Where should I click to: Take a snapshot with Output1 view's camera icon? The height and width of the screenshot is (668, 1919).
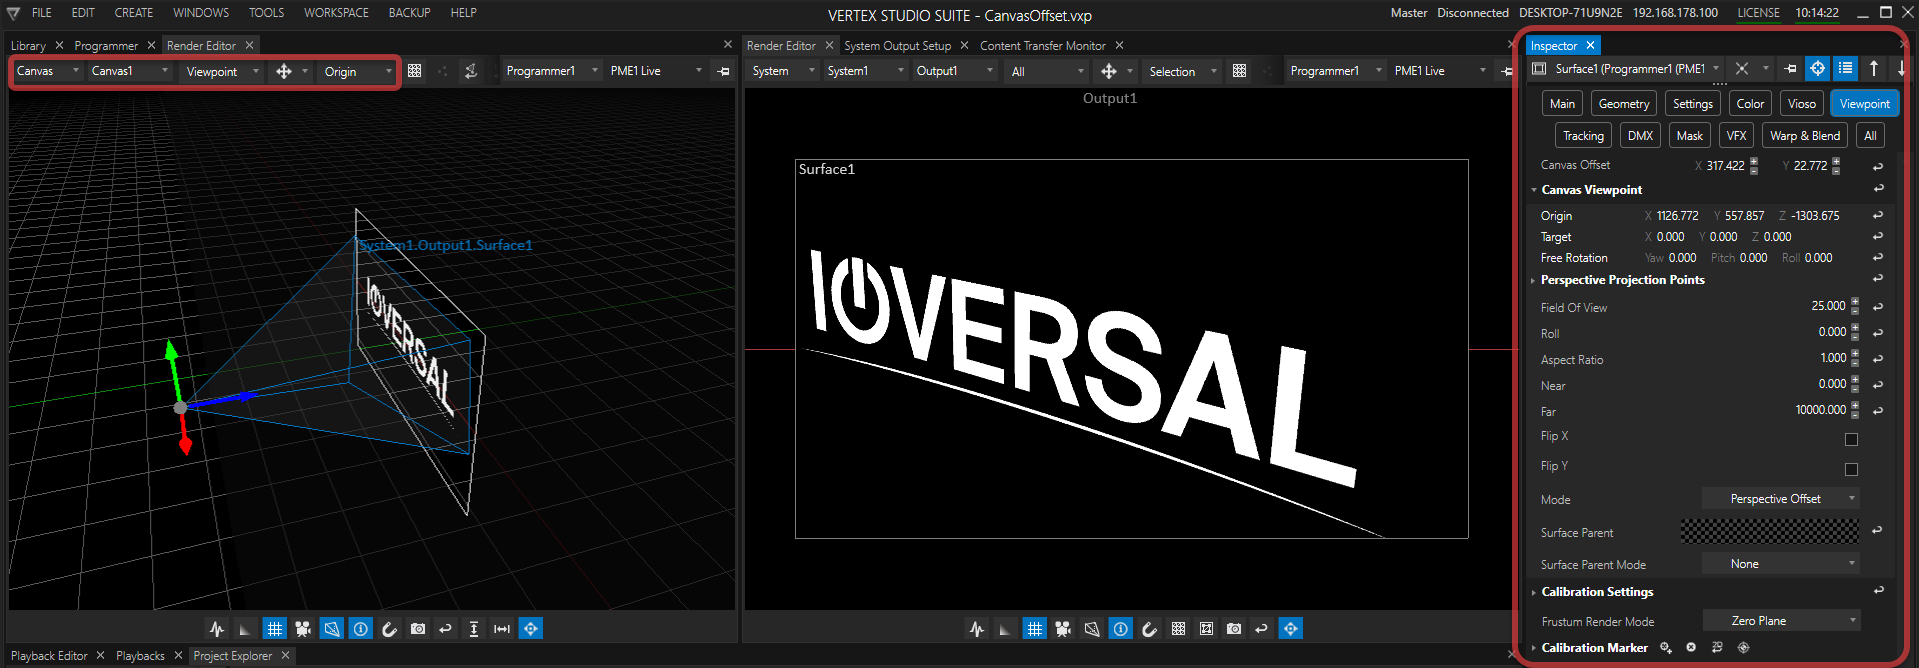point(1234,629)
